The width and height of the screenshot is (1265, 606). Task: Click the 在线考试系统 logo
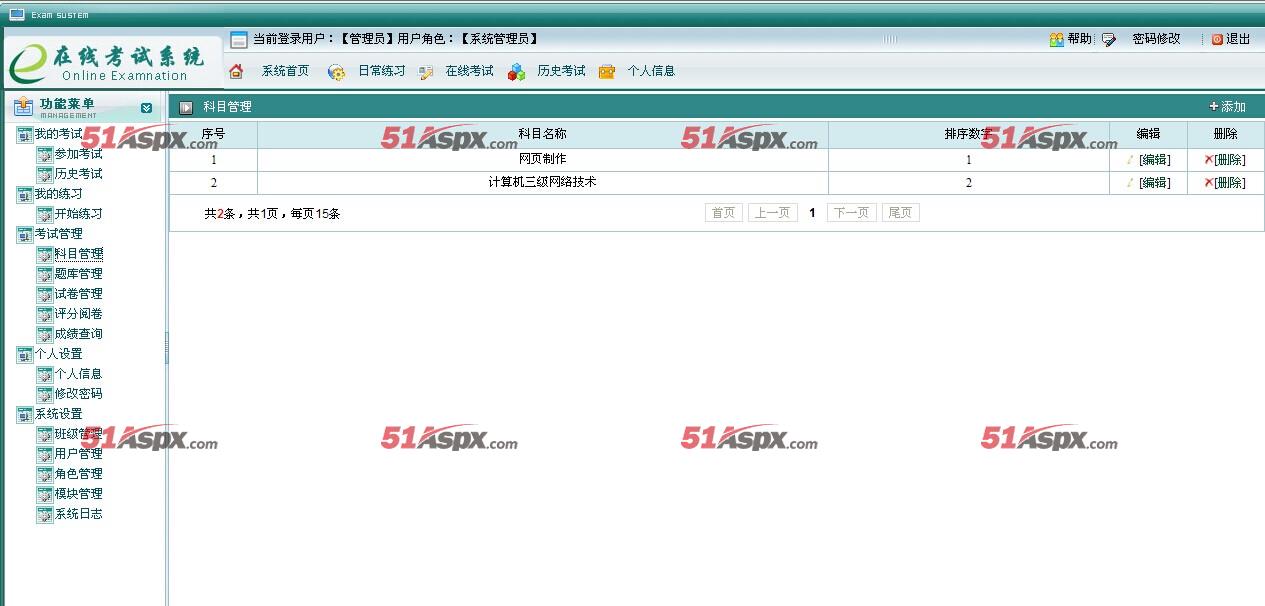pyautogui.click(x=112, y=62)
